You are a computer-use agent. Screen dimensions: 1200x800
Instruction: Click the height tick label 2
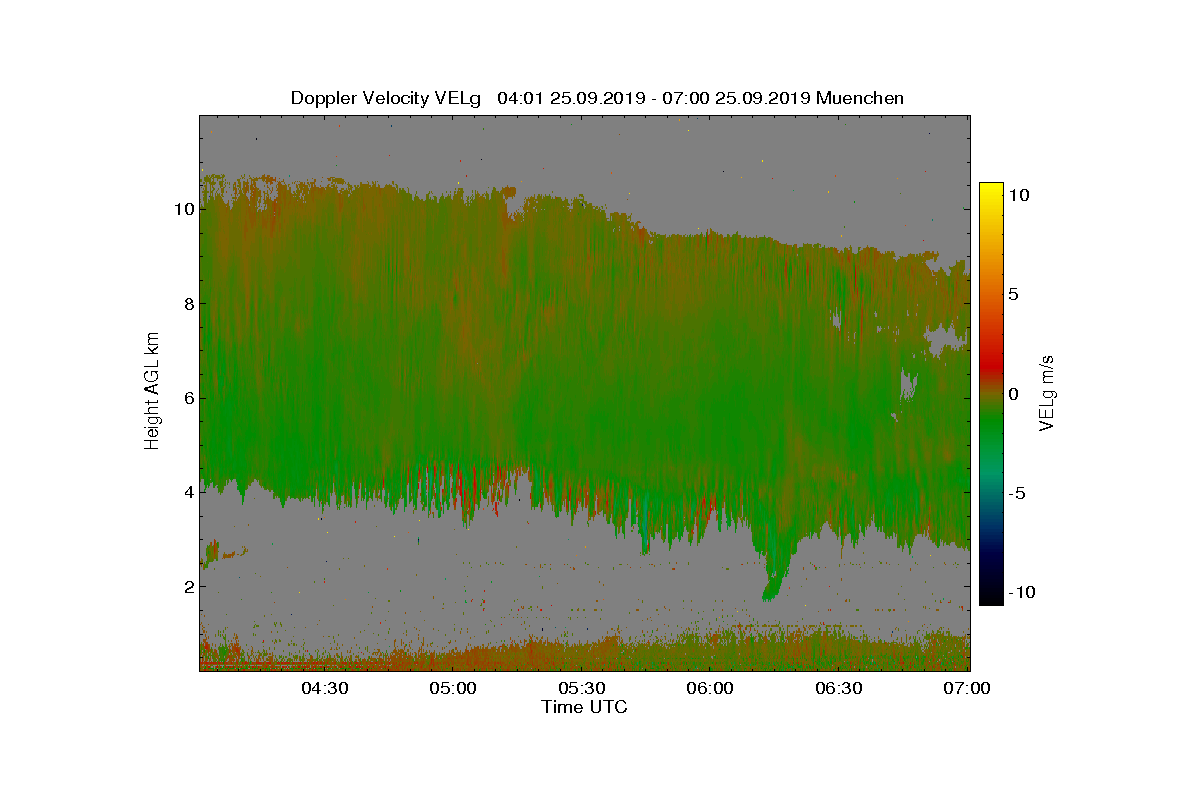pyautogui.click(x=187, y=586)
